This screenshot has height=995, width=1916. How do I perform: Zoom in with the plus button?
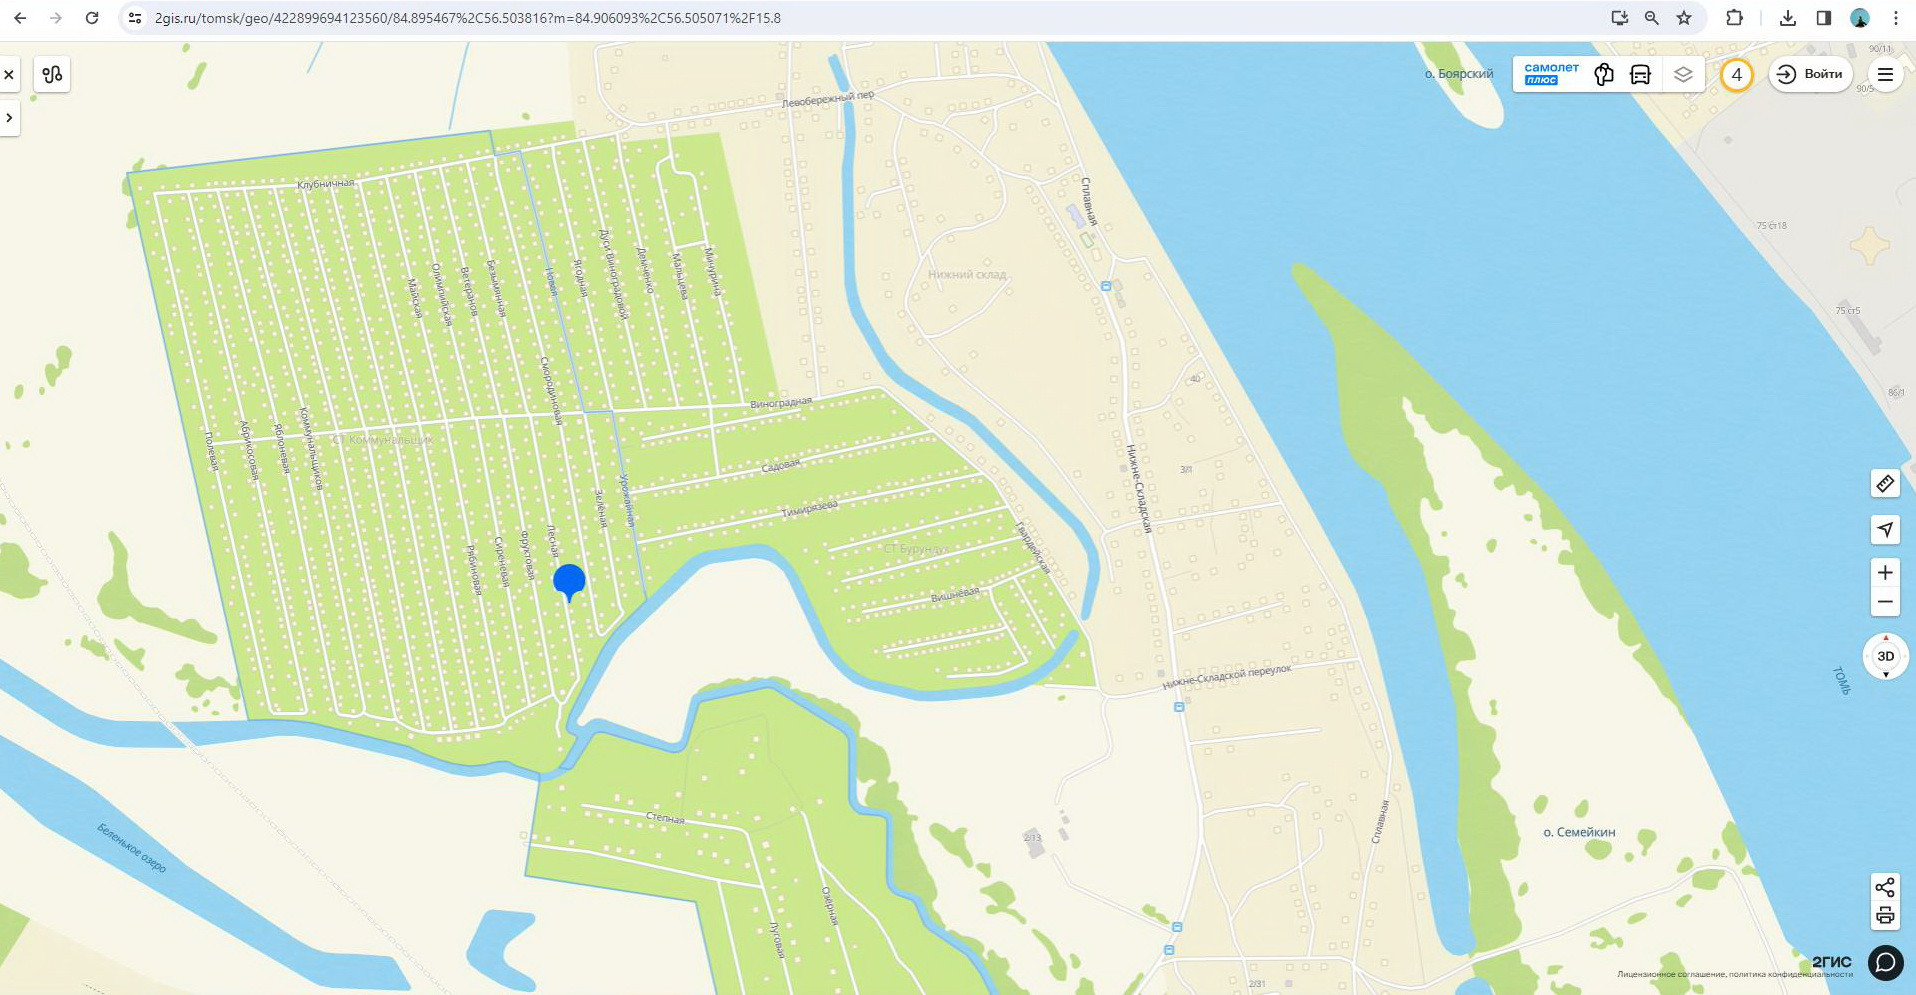coord(1885,573)
